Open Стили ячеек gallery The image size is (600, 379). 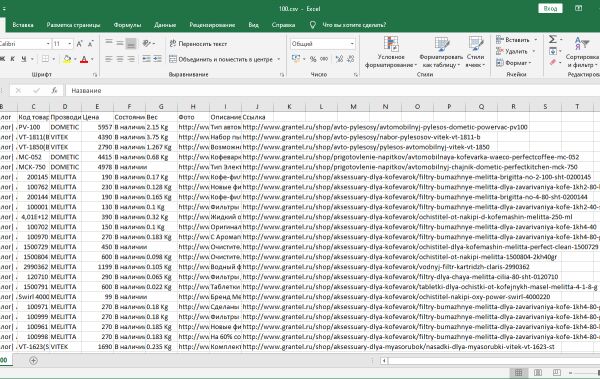(475, 52)
